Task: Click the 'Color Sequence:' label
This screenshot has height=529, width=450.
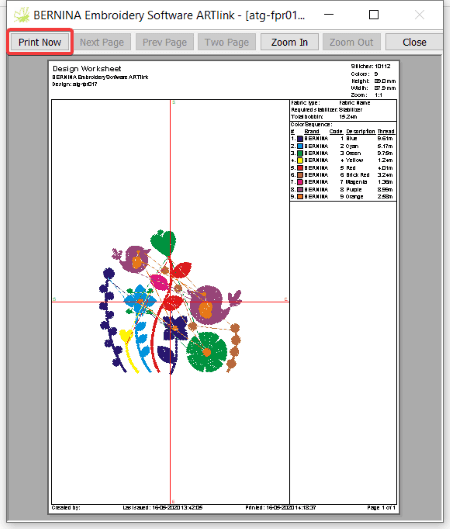Action: click(311, 124)
